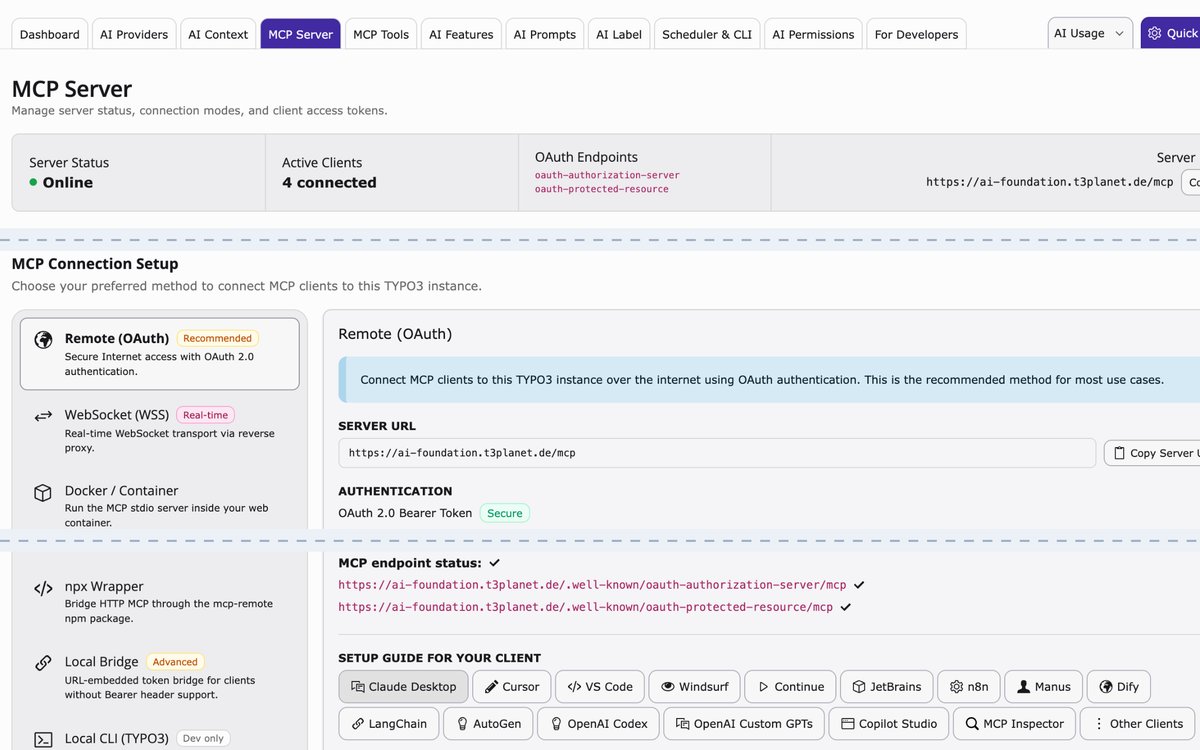Choose the Cursor setup guide
1200x750 pixels.
[511, 687]
